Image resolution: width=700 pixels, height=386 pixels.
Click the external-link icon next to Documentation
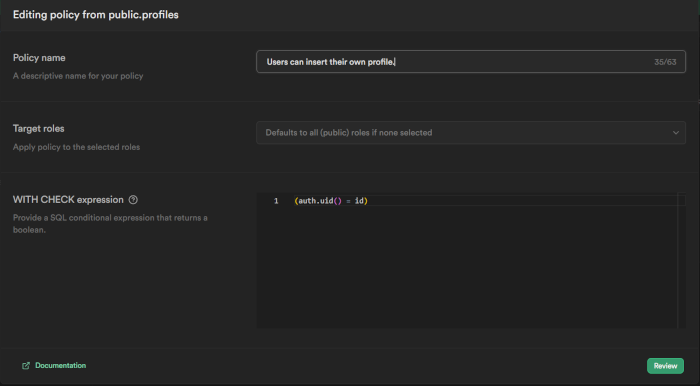click(26, 365)
